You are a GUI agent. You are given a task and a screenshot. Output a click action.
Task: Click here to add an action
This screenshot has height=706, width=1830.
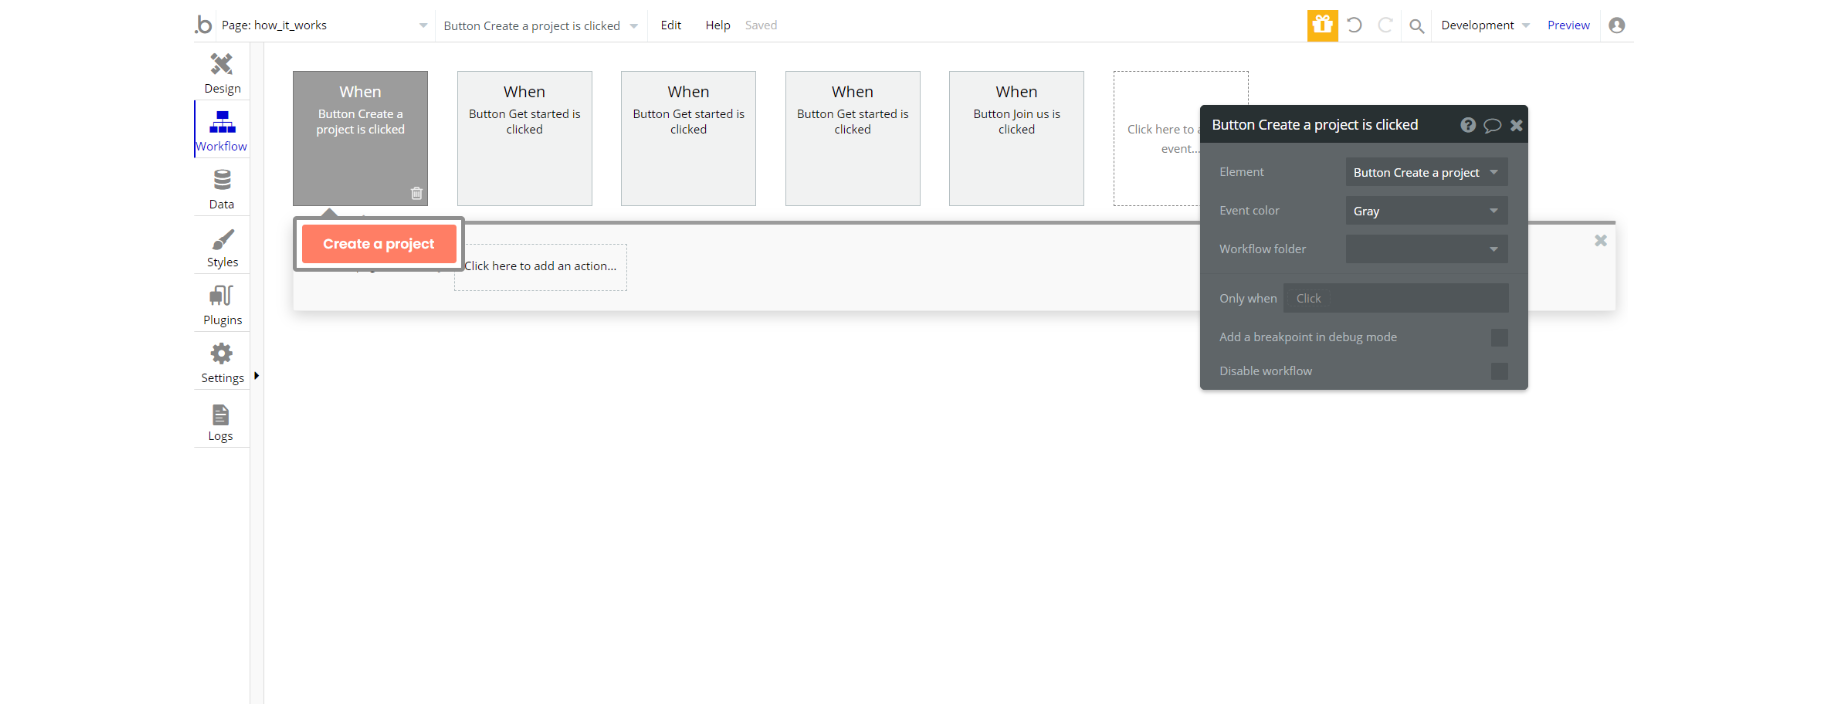(540, 267)
